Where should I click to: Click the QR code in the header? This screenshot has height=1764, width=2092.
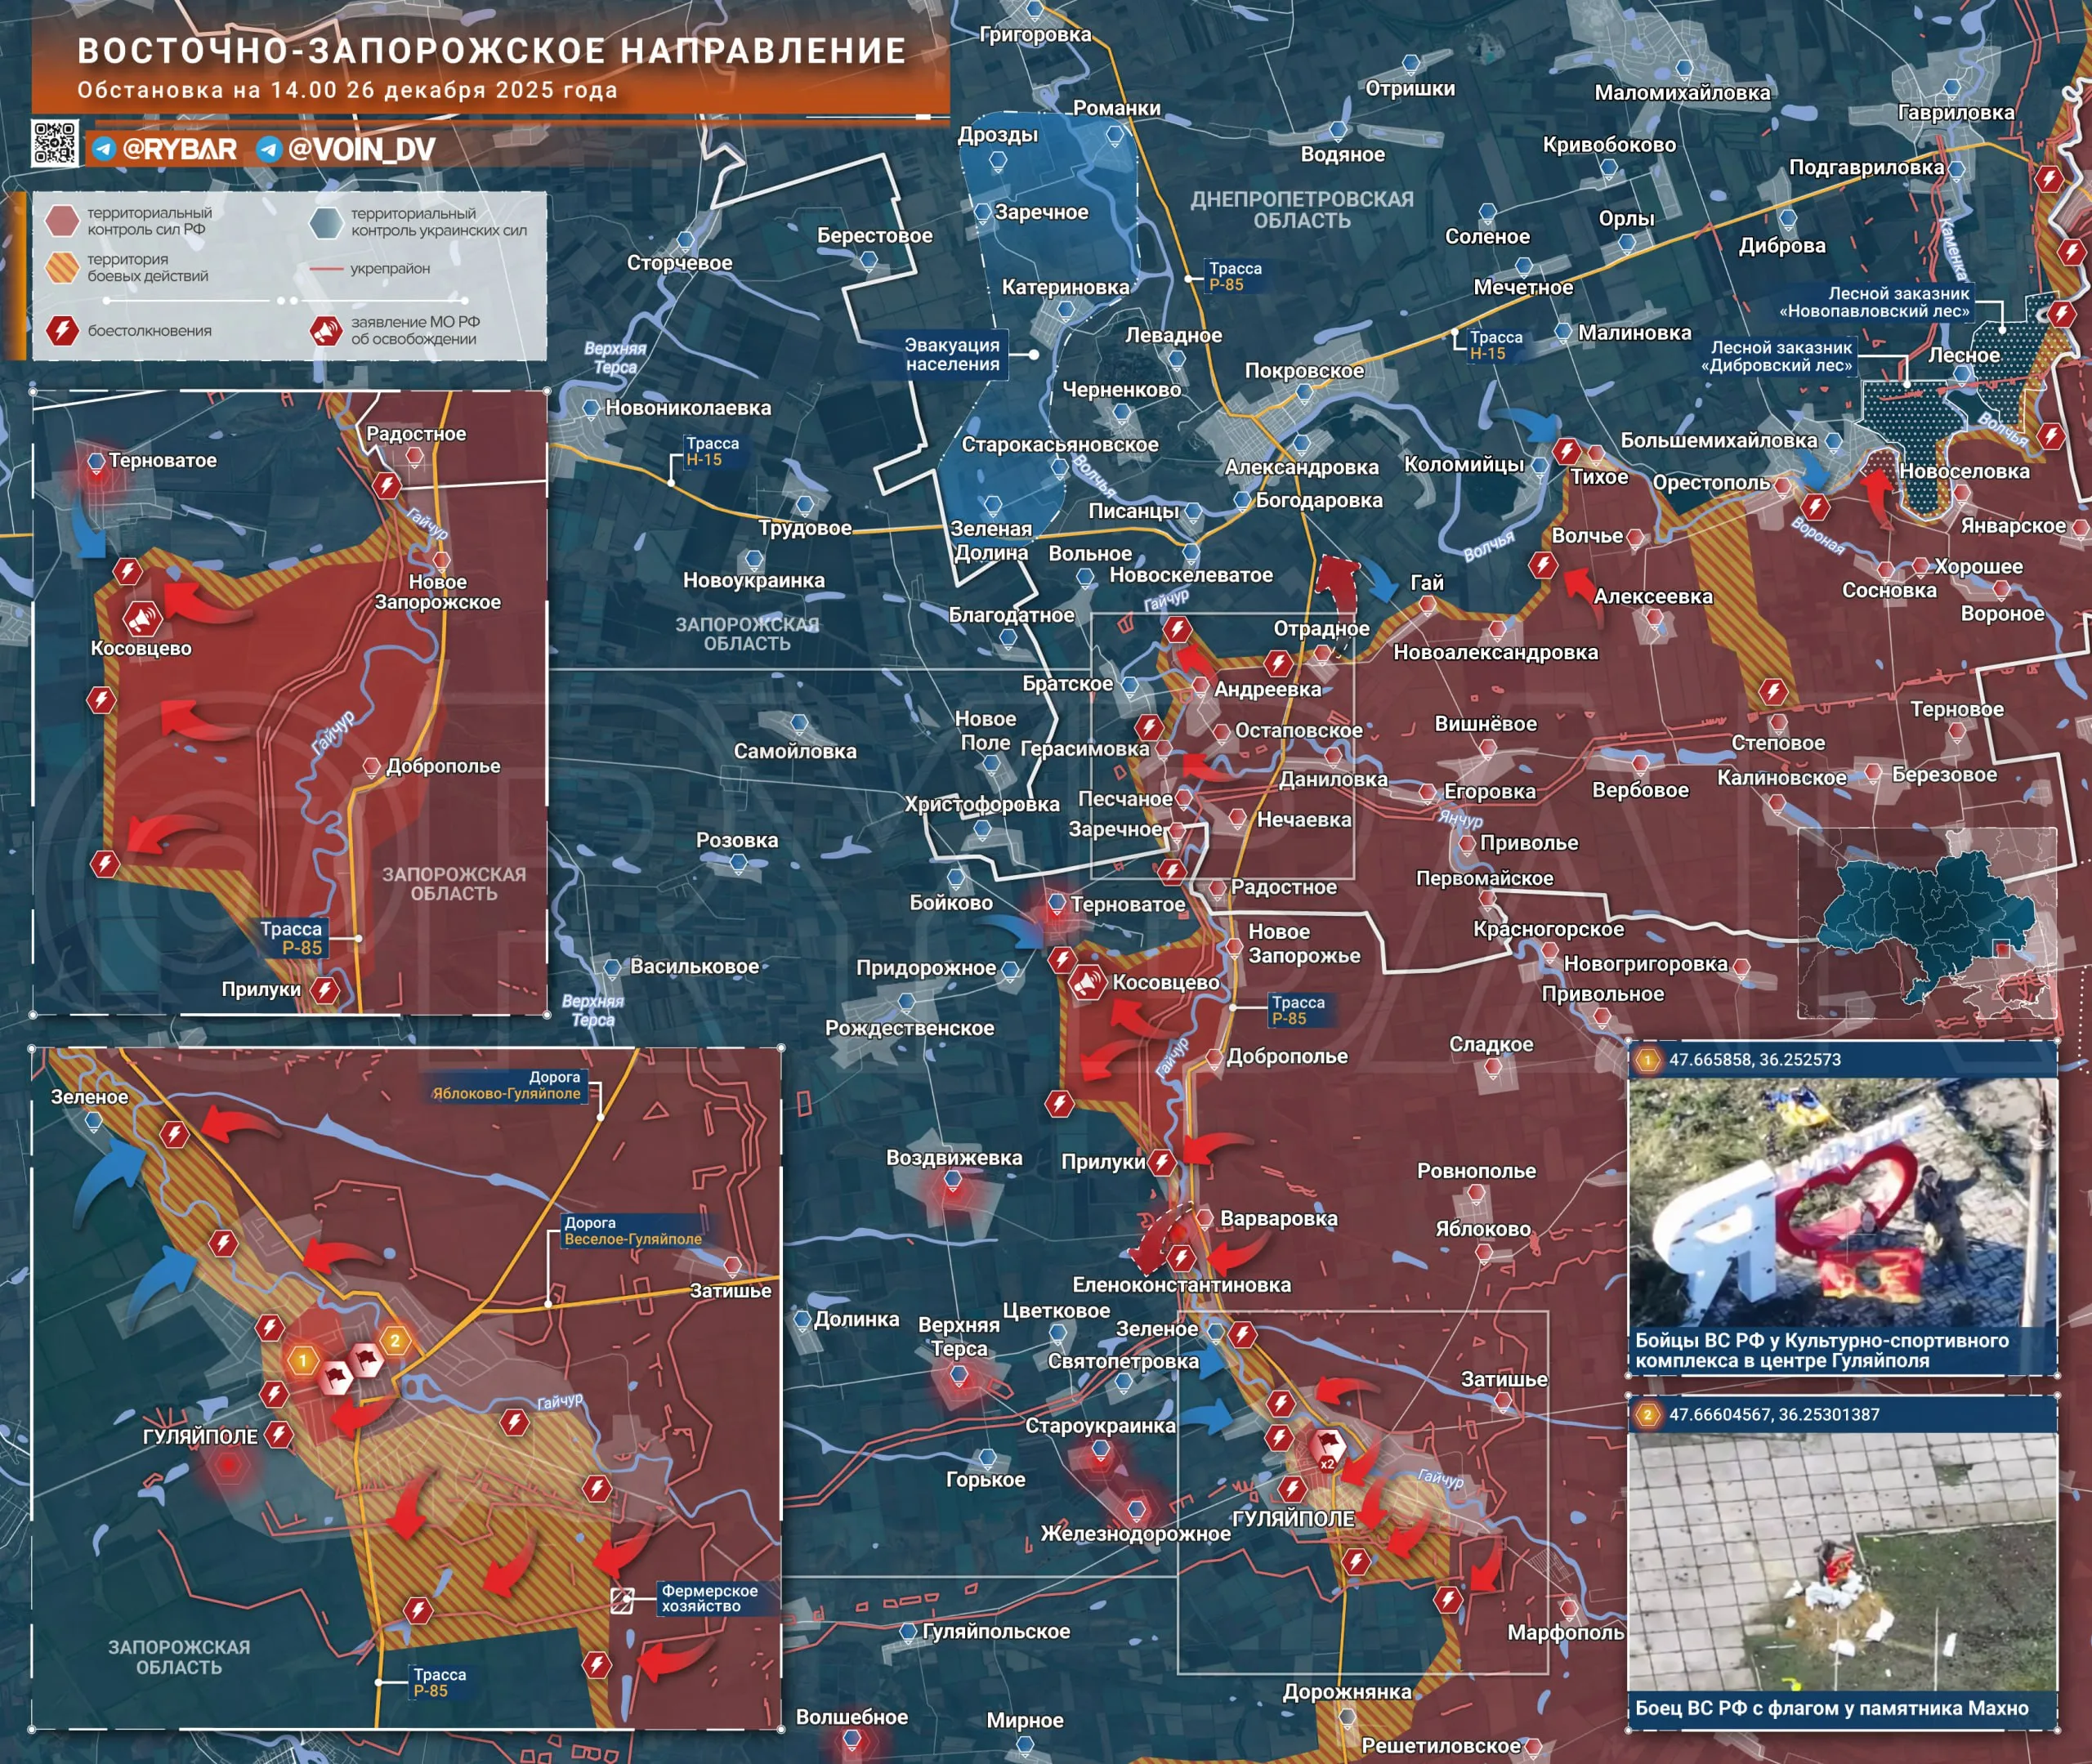click(54, 142)
